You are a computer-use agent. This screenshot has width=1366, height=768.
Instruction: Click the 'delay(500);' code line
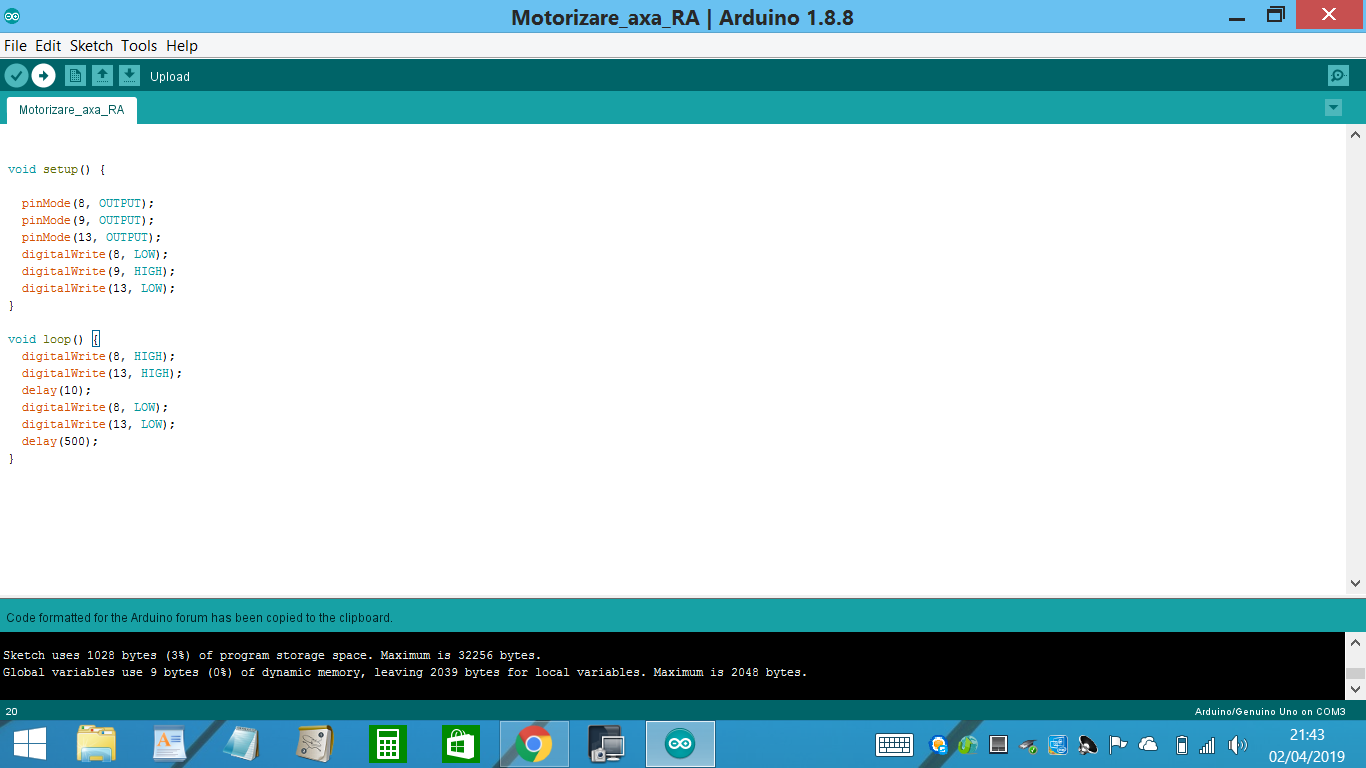(60, 442)
